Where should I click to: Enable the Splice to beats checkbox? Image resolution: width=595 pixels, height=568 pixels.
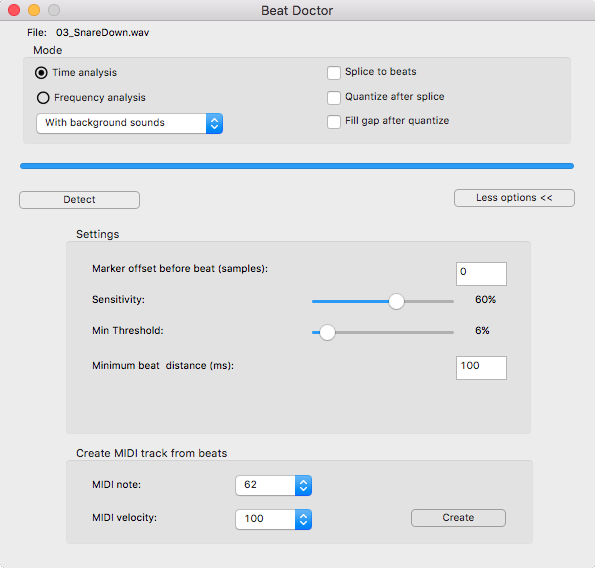point(334,73)
